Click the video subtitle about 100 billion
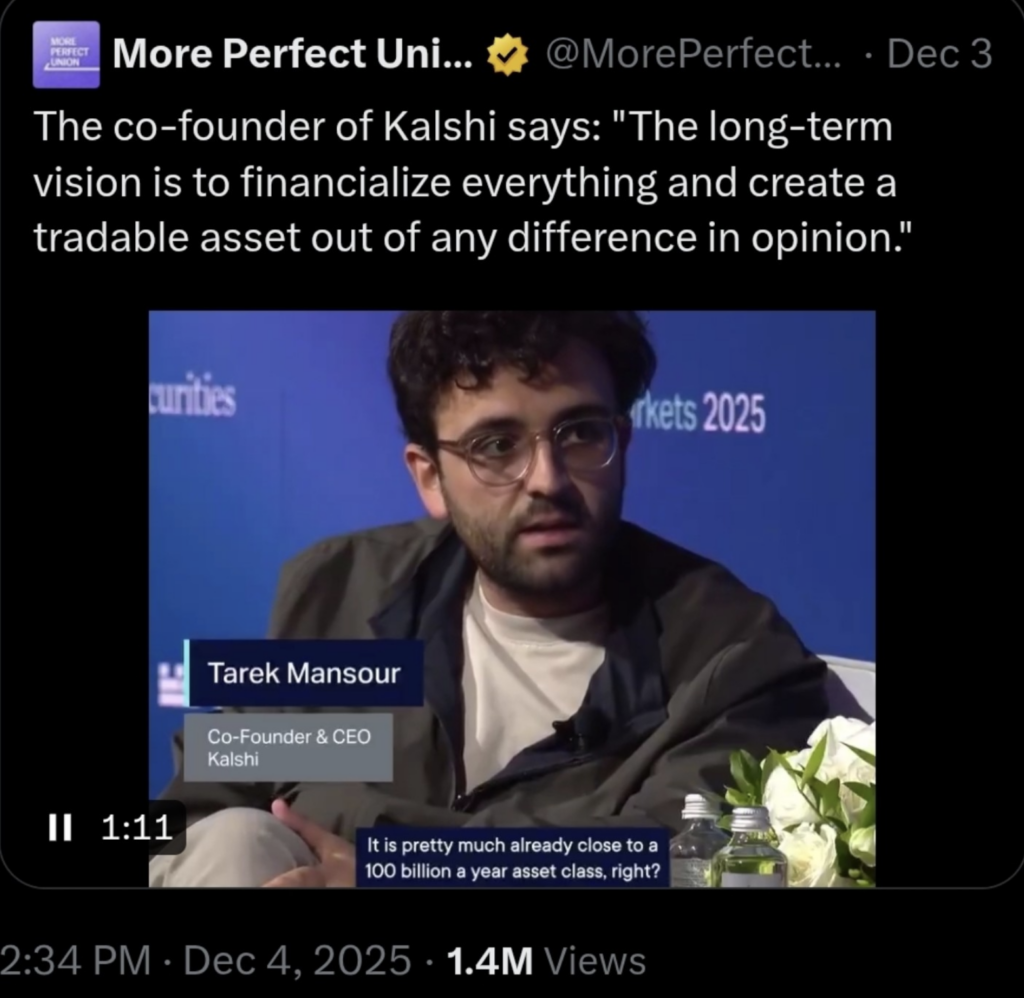Screen dimensions: 1024x998 coord(512,860)
